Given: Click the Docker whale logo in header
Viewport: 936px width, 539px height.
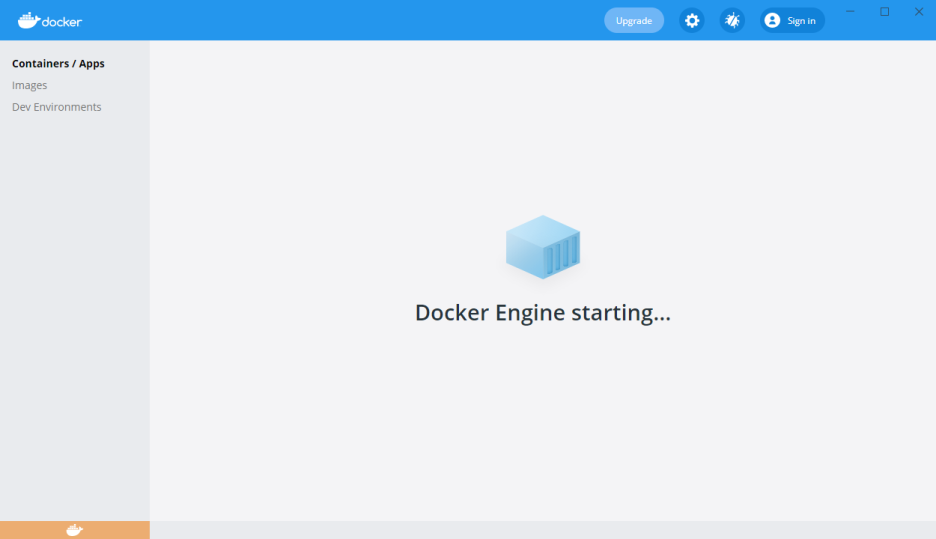Looking at the screenshot, I should (x=50, y=21).
